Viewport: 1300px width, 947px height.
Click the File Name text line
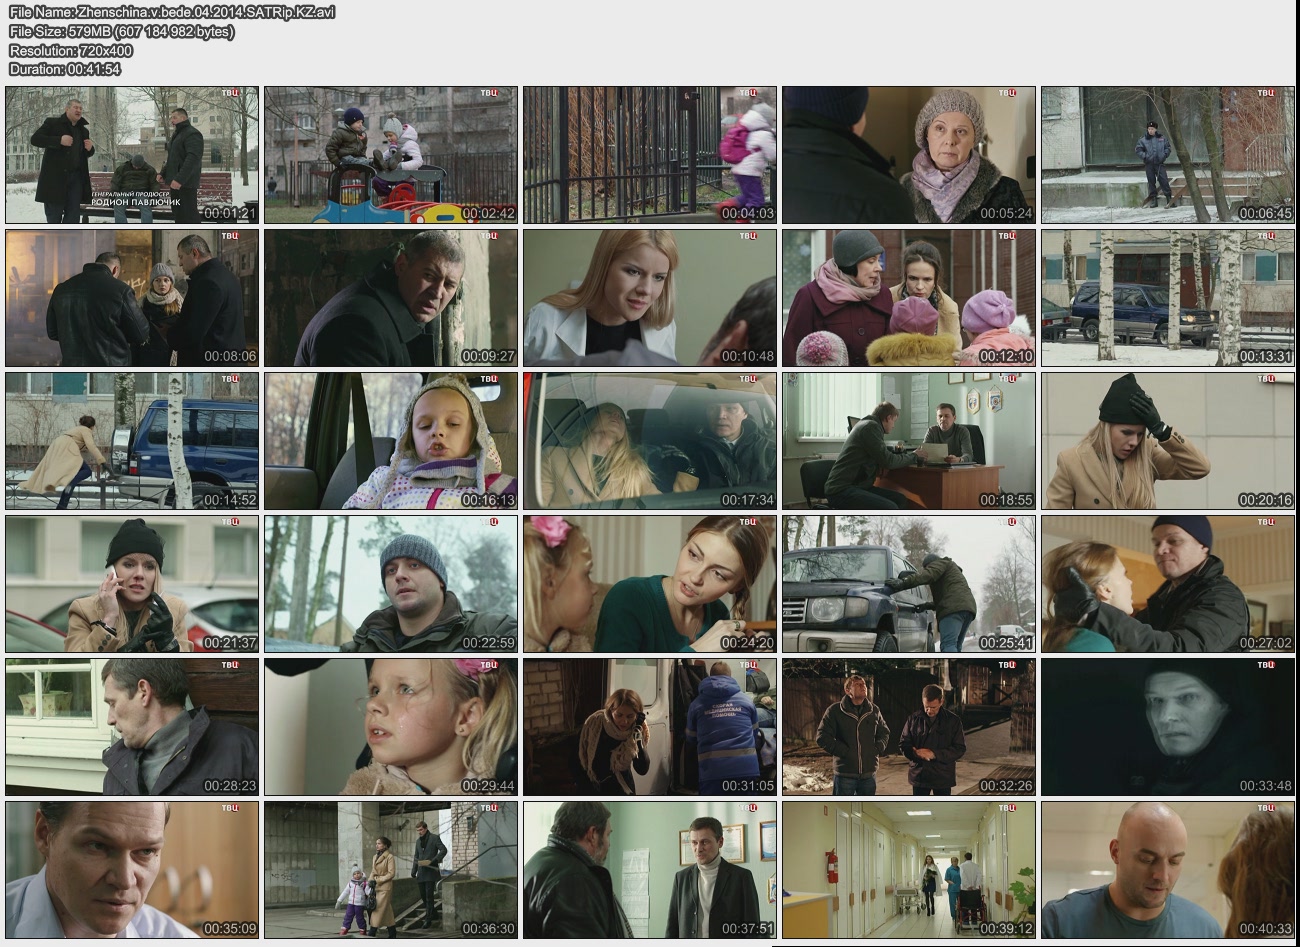point(172,12)
